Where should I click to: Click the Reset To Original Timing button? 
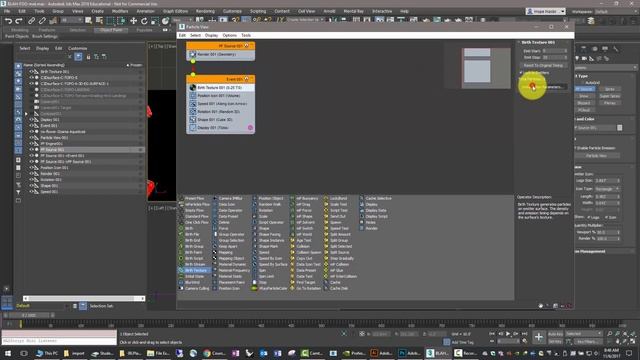[543, 65]
